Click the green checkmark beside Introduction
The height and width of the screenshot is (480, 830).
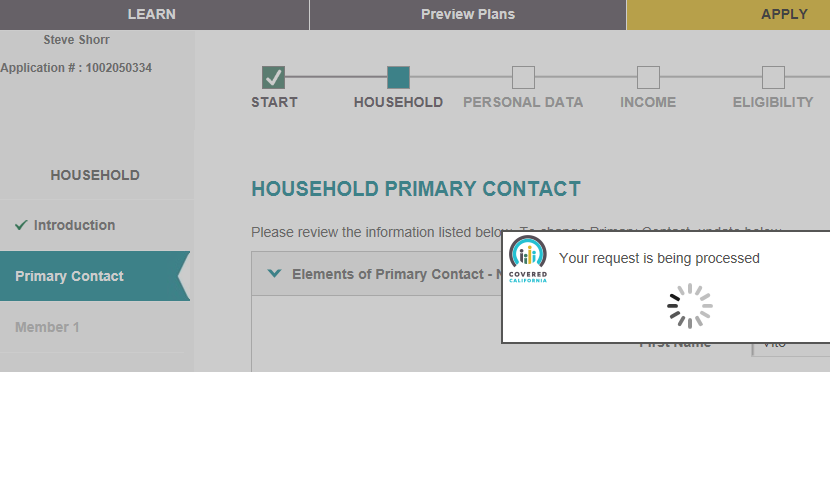pyautogui.click(x=21, y=225)
